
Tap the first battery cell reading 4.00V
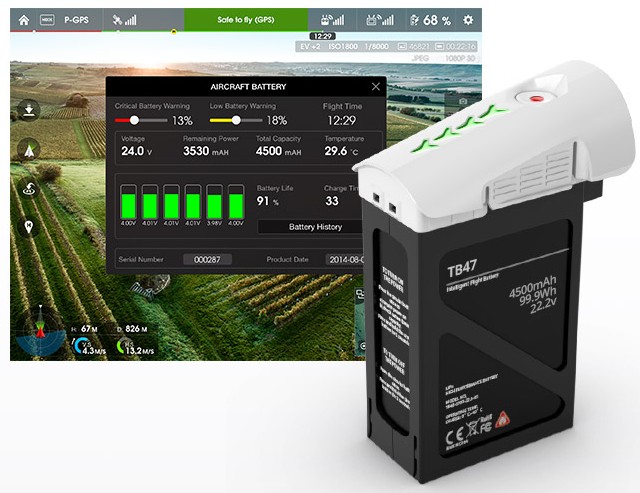[128, 204]
